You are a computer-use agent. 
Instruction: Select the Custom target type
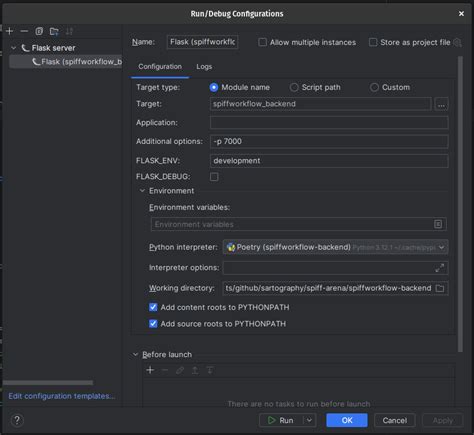tap(374, 87)
